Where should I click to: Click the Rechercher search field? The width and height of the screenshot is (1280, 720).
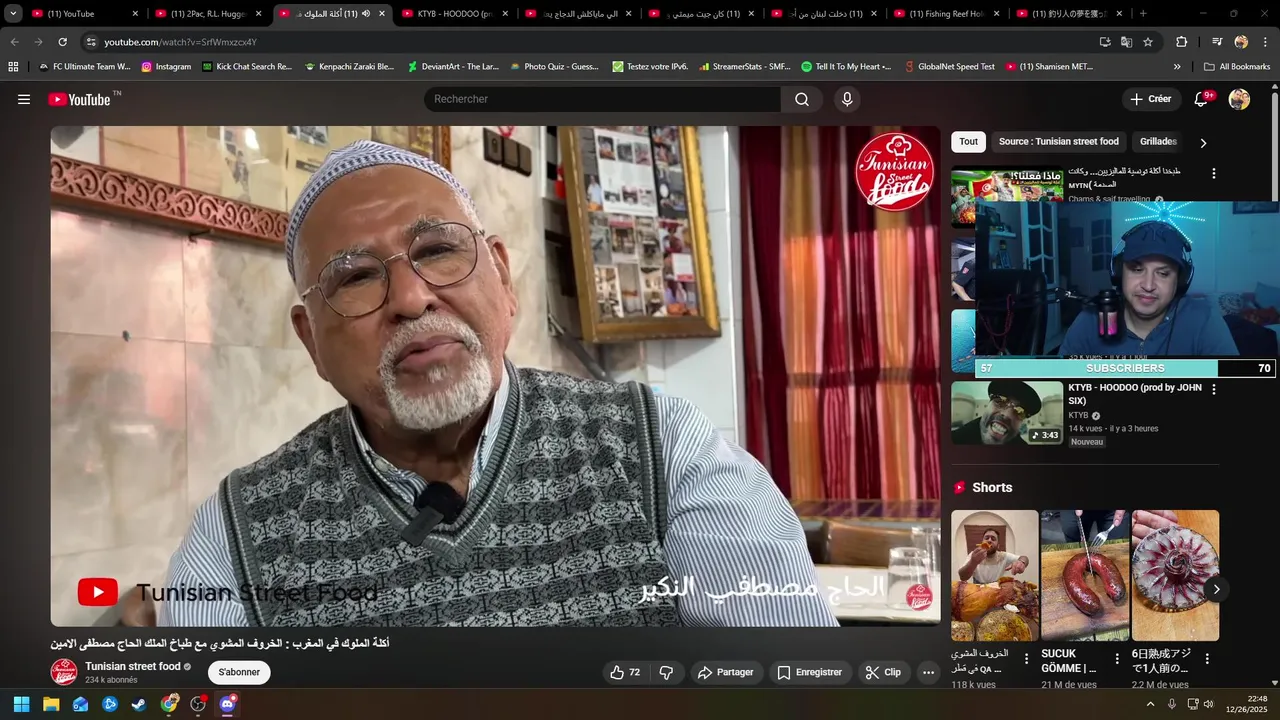coord(602,99)
